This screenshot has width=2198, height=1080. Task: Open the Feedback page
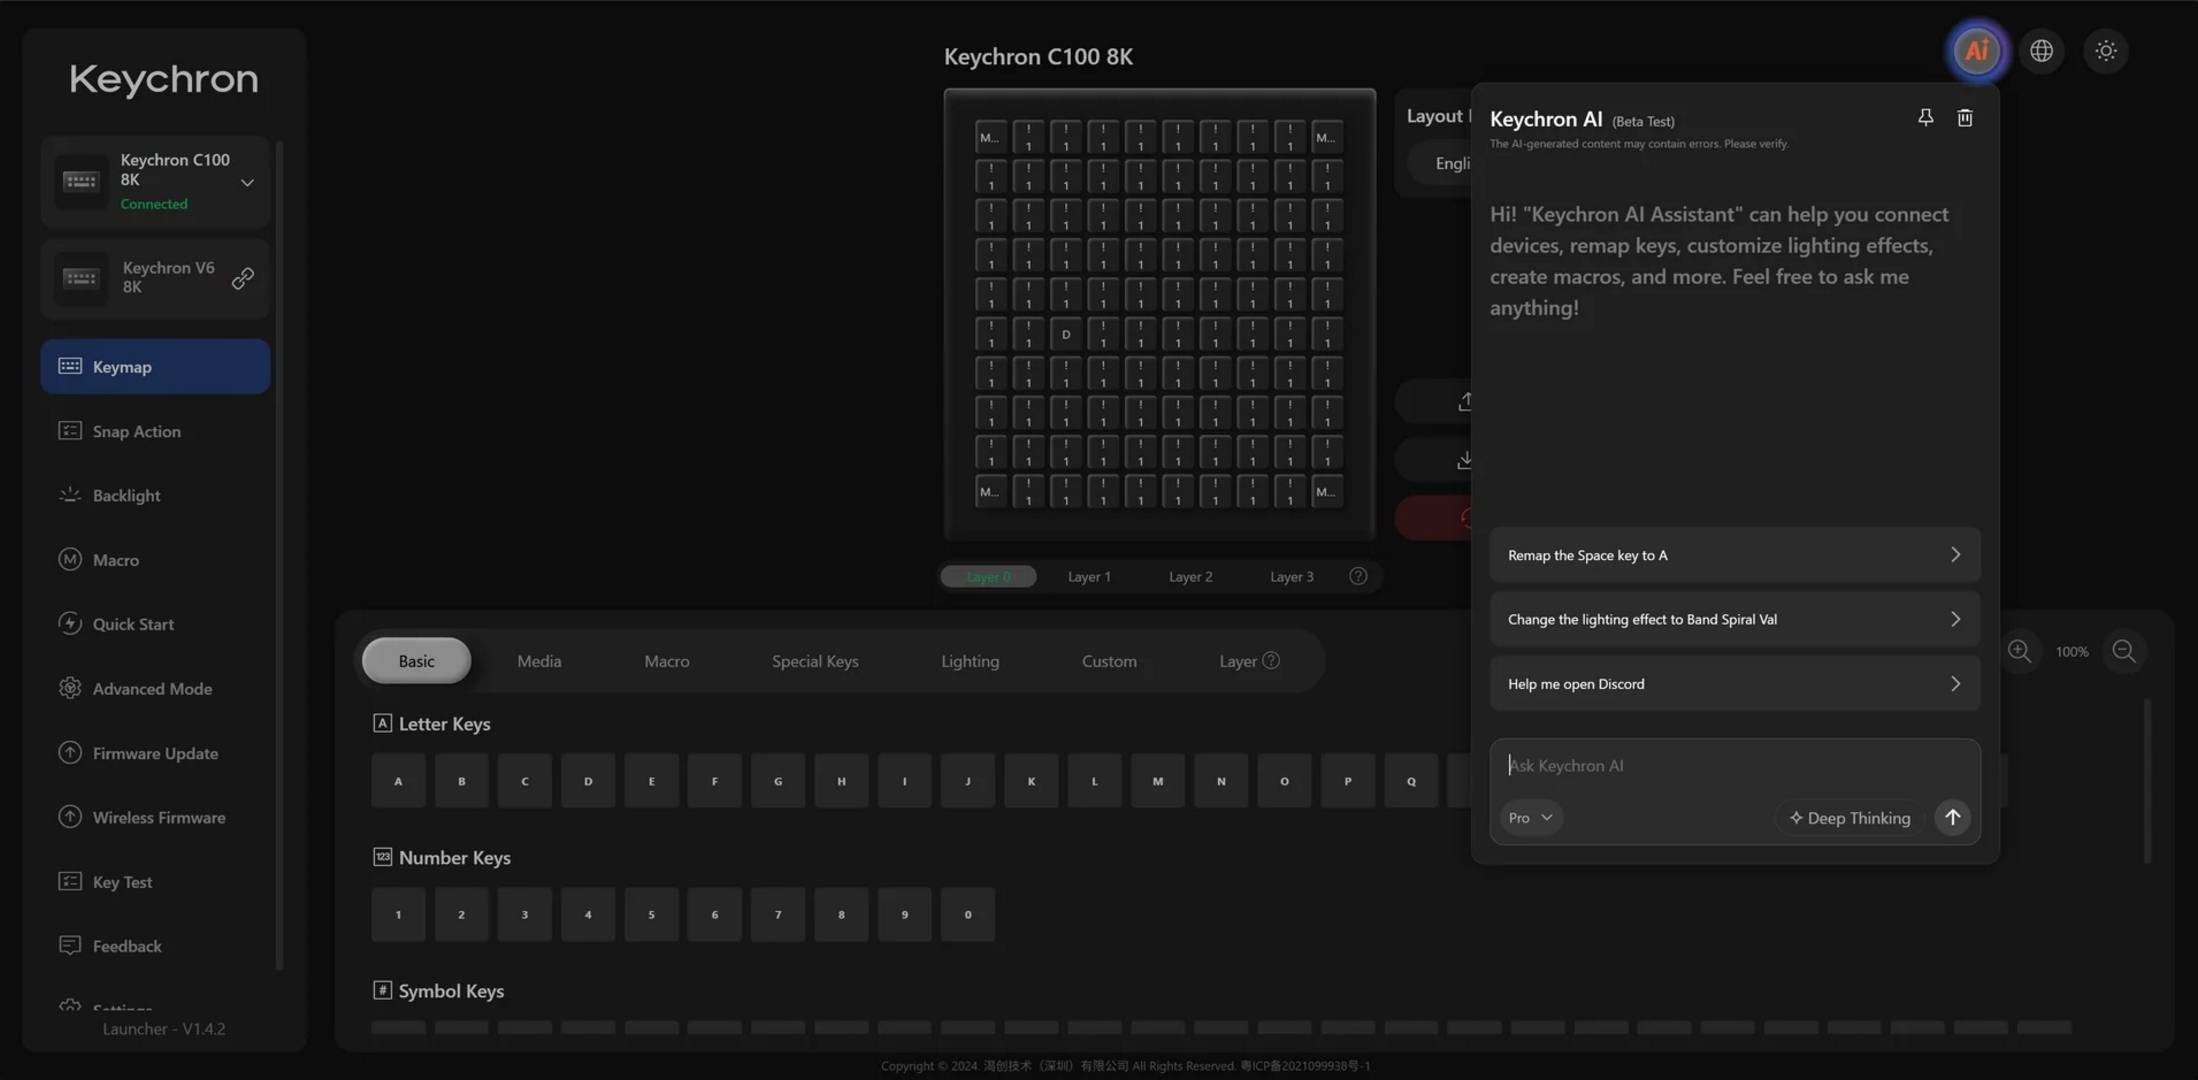click(x=155, y=946)
